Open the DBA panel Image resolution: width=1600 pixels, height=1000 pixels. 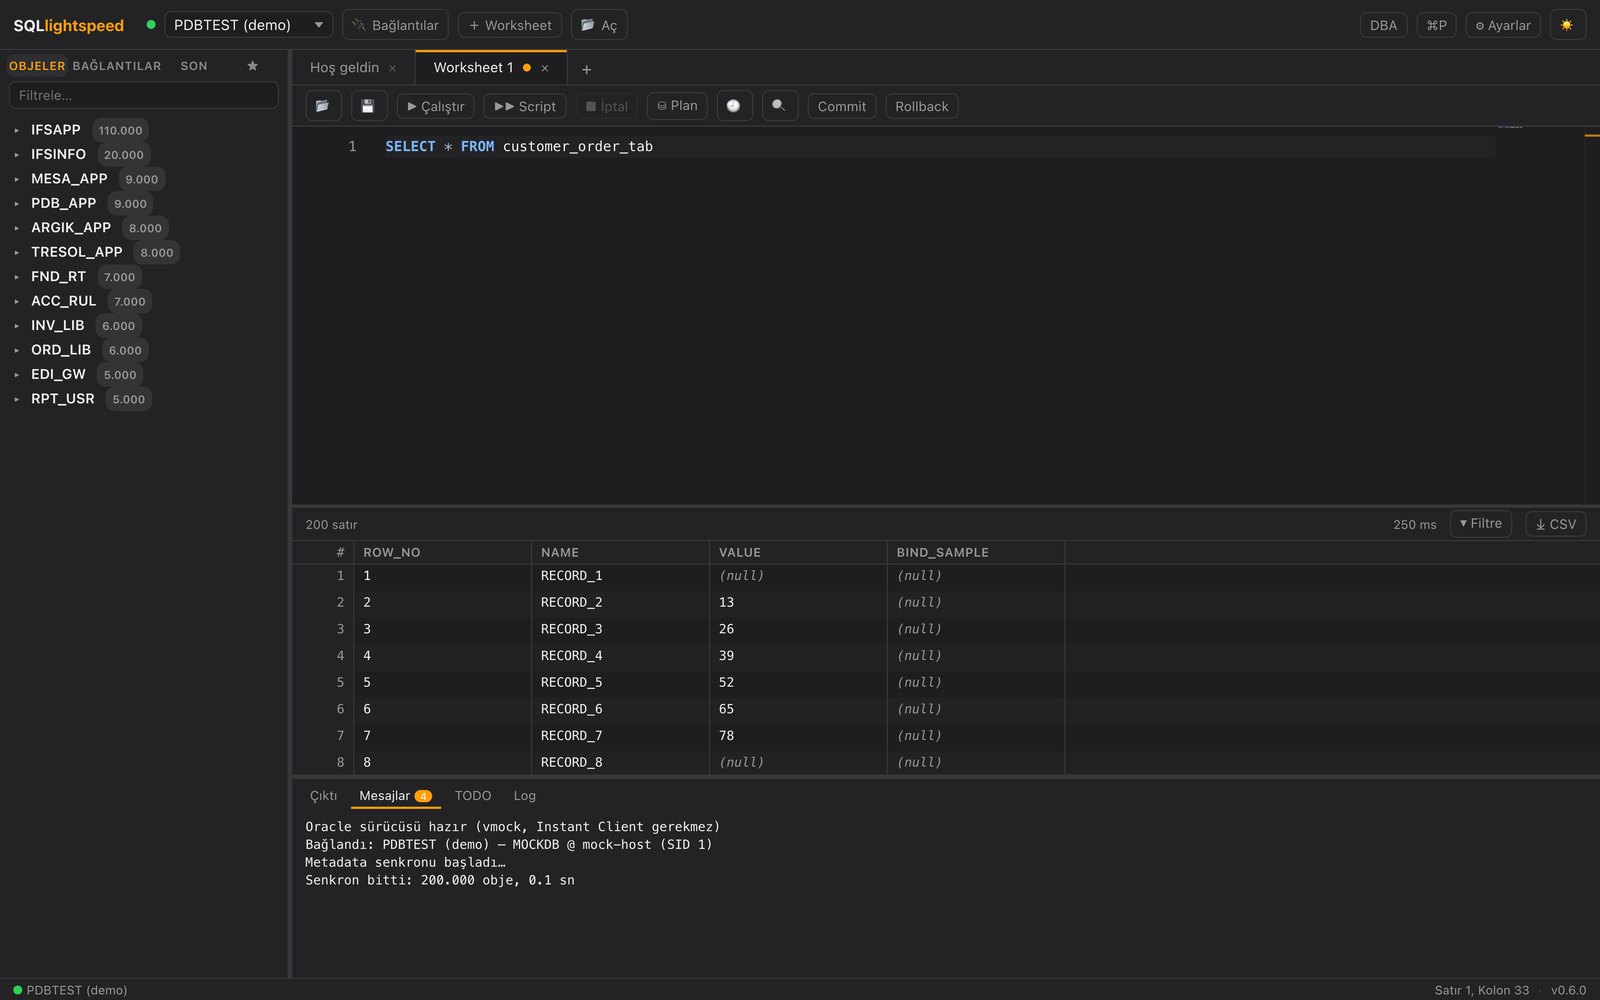pyautogui.click(x=1383, y=25)
